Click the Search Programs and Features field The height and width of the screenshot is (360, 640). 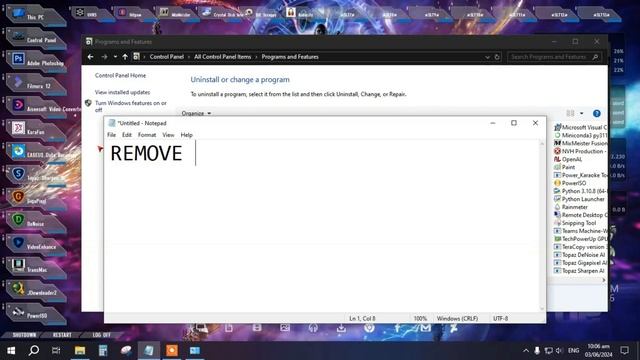[554, 57]
